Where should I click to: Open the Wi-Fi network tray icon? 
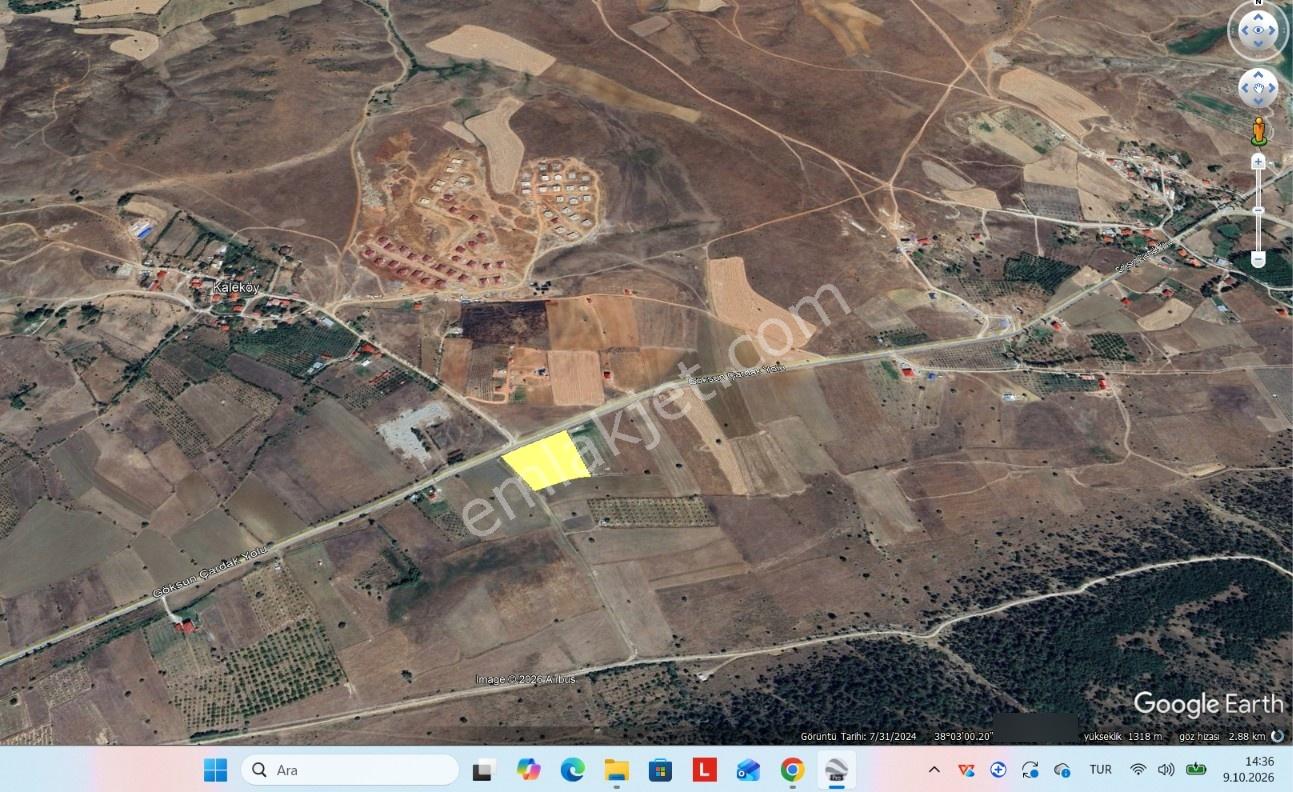coord(1138,770)
